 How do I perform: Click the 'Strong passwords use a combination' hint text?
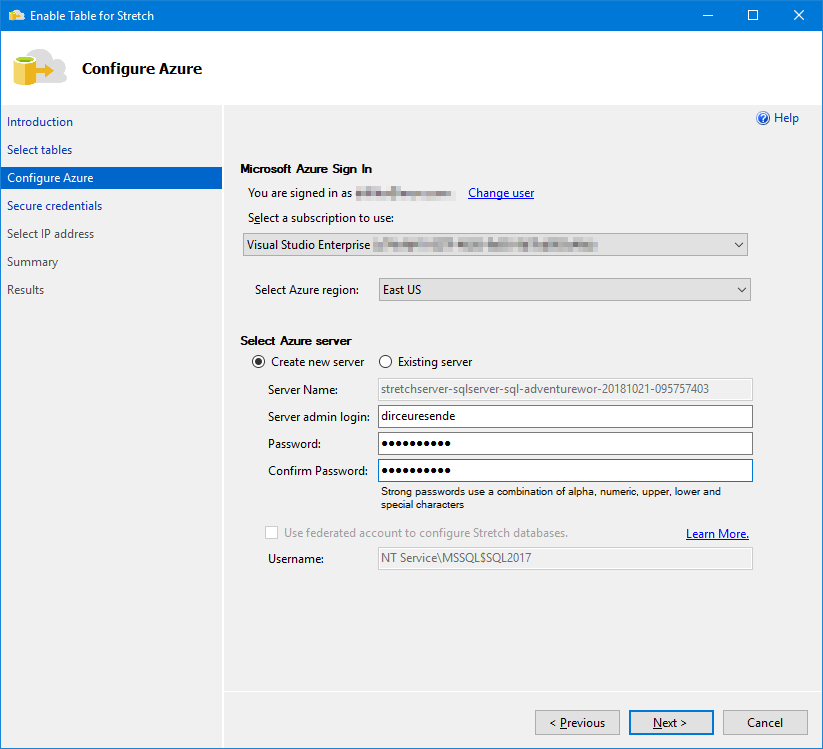tap(551, 498)
